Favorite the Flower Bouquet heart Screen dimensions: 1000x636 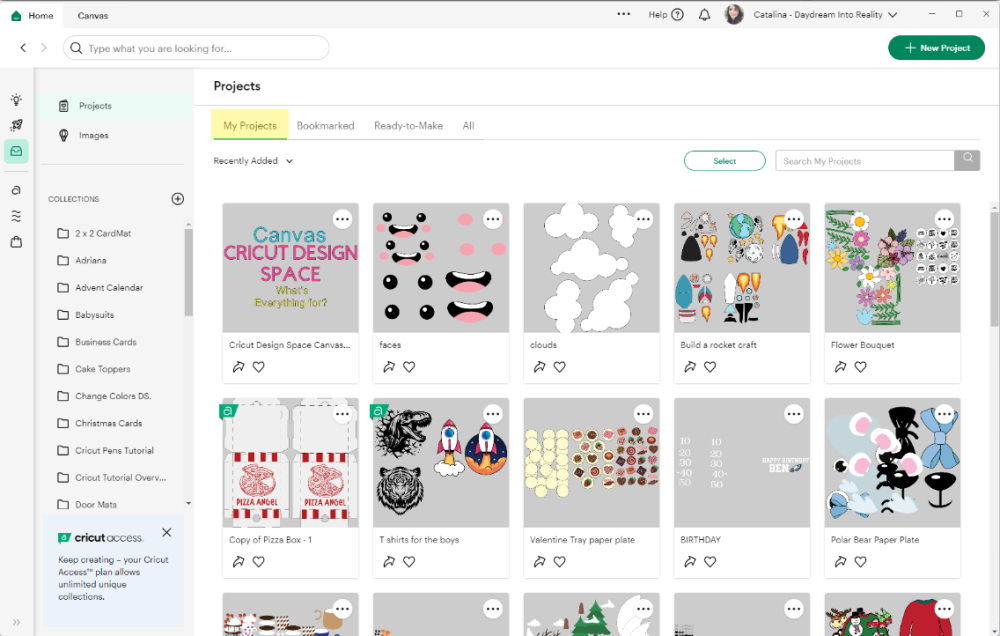860,367
